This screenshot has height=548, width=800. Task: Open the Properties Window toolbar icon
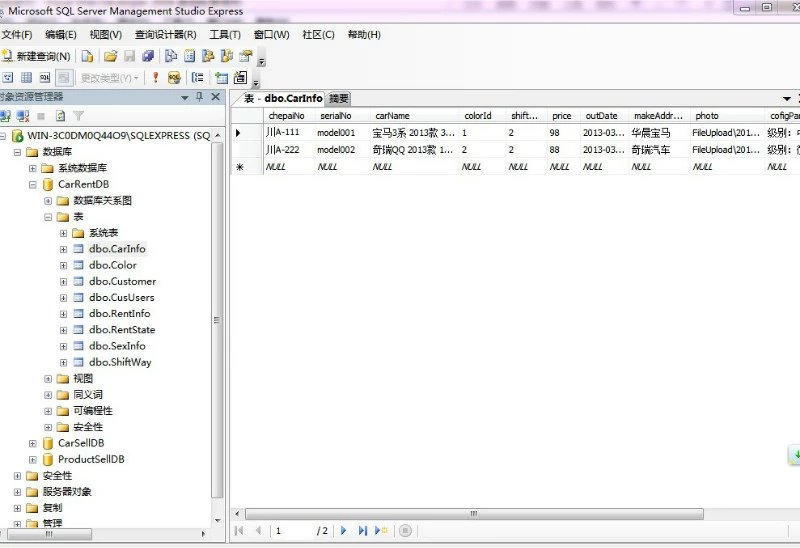[246, 56]
